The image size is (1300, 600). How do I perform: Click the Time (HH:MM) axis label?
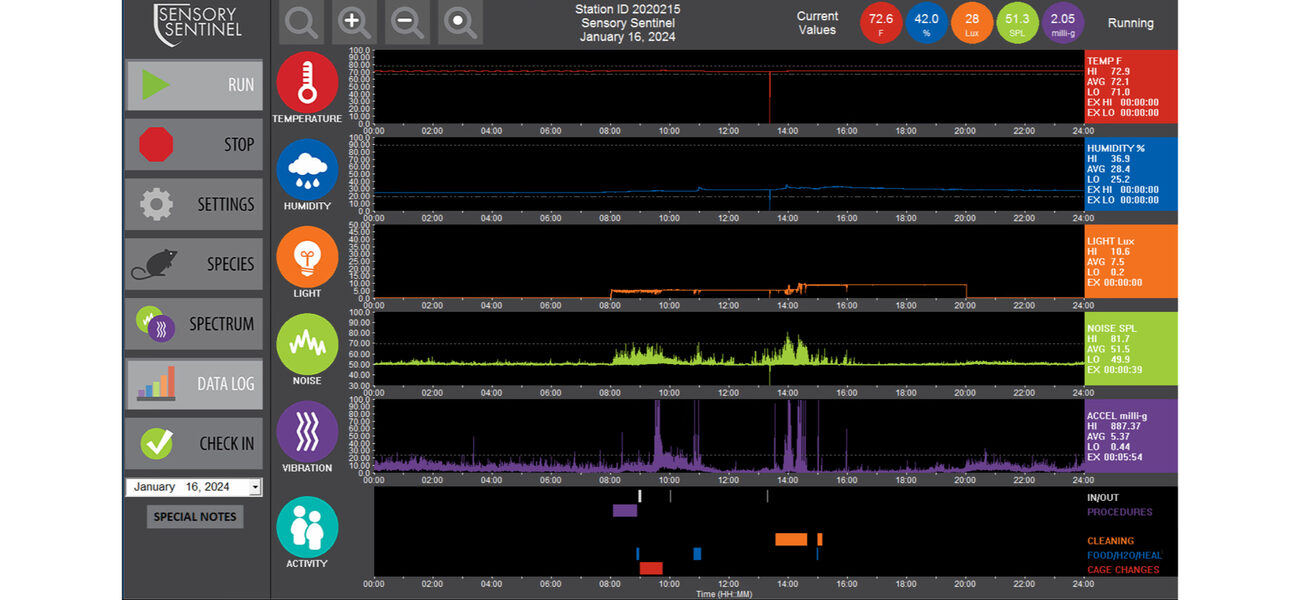click(x=724, y=594)
